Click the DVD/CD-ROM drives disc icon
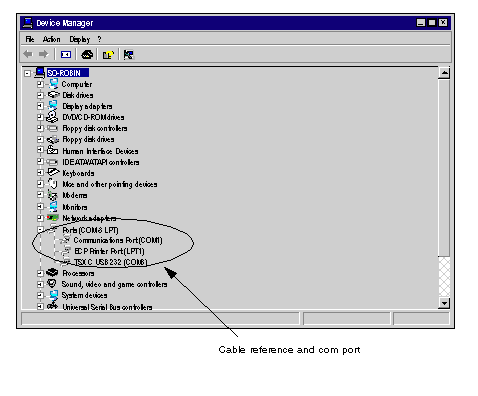 (52, 117)
